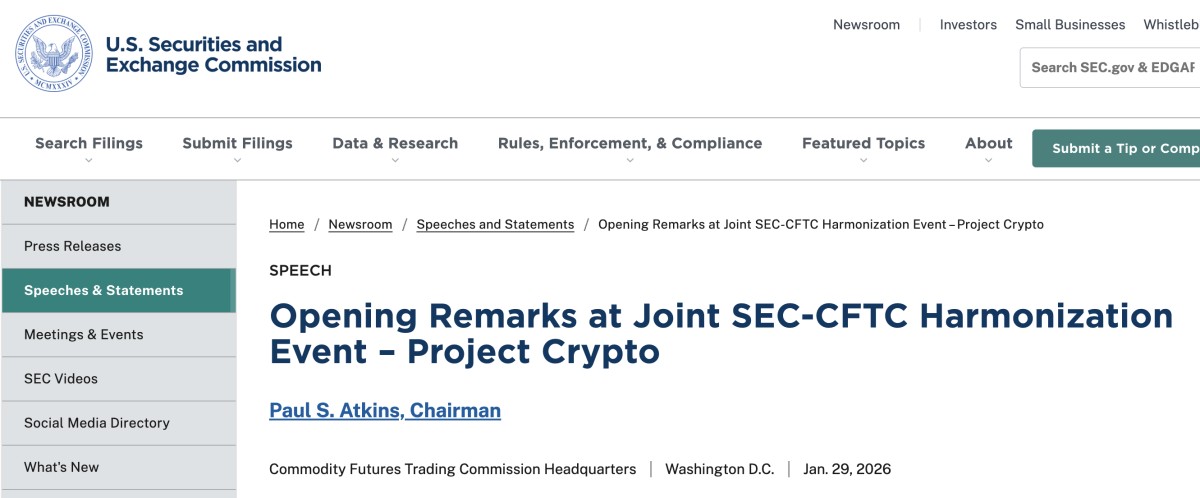This screenshot has height=498, width=1200.
Task: Click the SEC seal logo
Action: [x=53, y=54]
